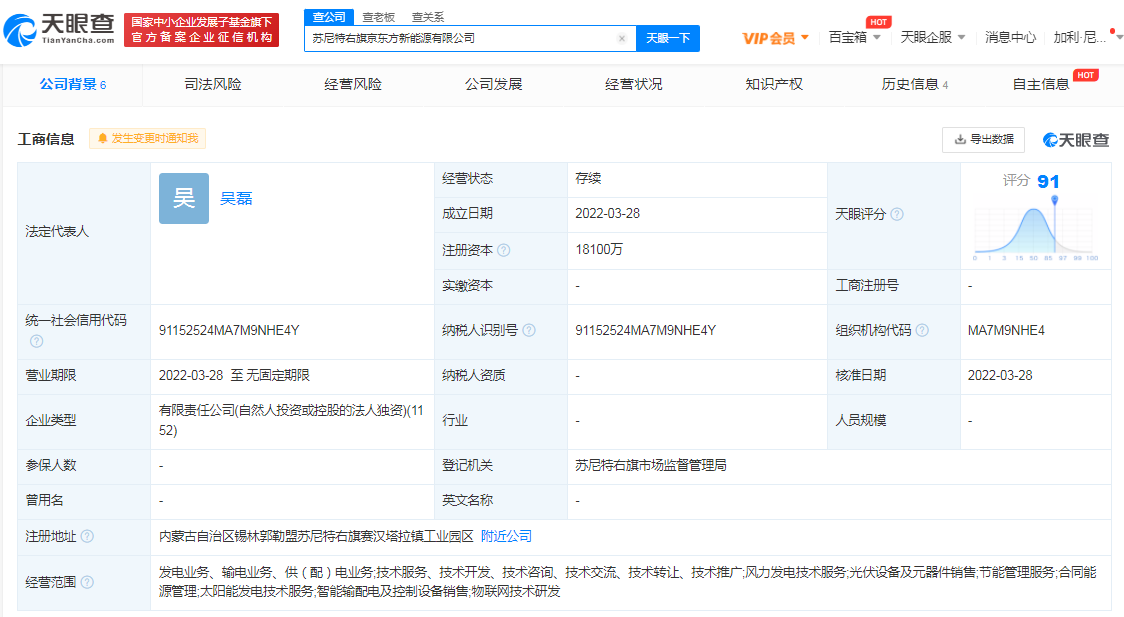The height and width of the screenshot is (617, 1124).
Task: Open the TianYanCha logo homepage
Action: point(59,30)
